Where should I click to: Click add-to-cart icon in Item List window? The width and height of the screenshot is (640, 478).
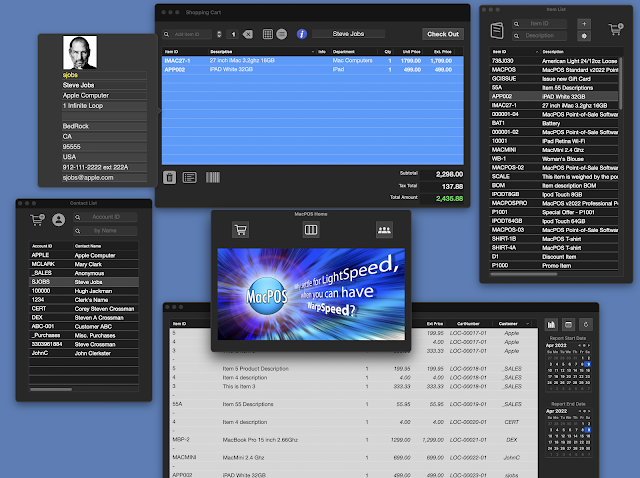click(616, 29)
